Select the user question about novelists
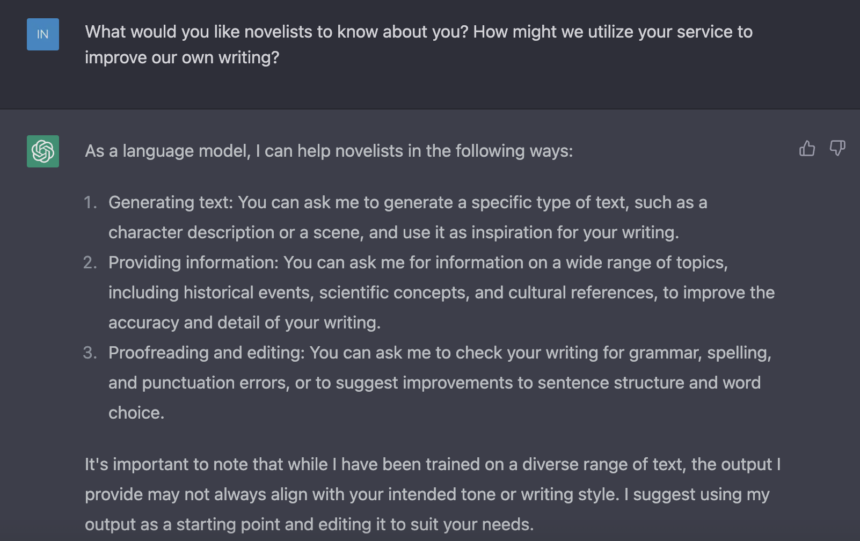The height and width of the screenshot is (541, 860). point(418,44)
